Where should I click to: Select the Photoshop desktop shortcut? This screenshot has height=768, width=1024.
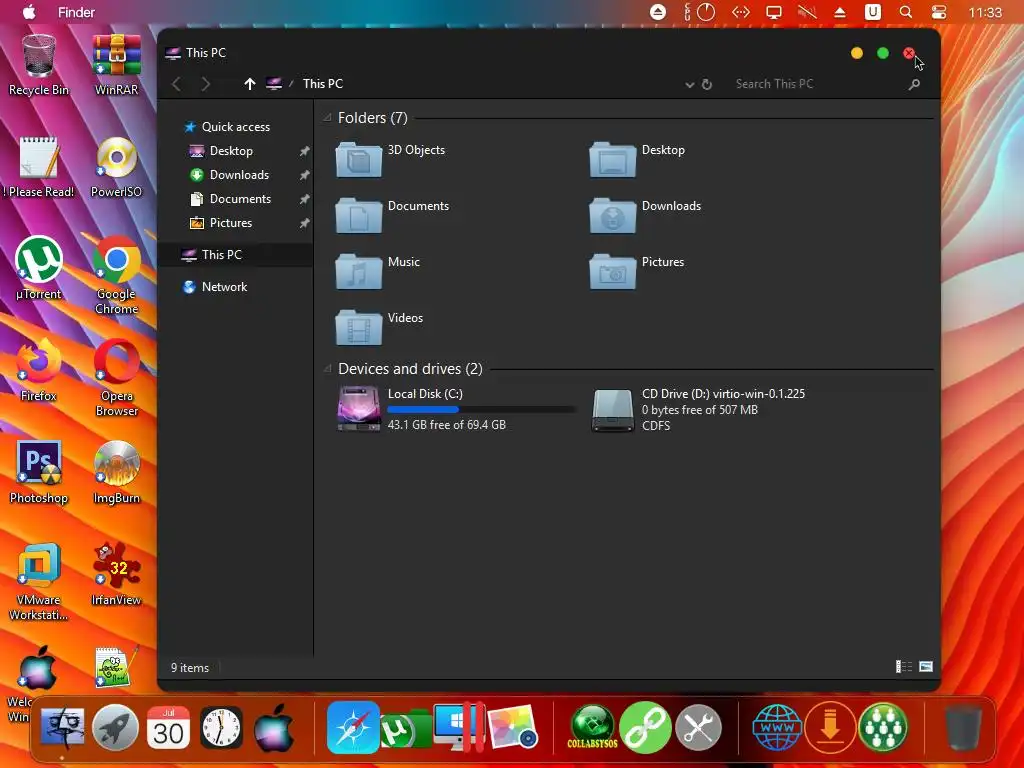click(x=39, y=473)
